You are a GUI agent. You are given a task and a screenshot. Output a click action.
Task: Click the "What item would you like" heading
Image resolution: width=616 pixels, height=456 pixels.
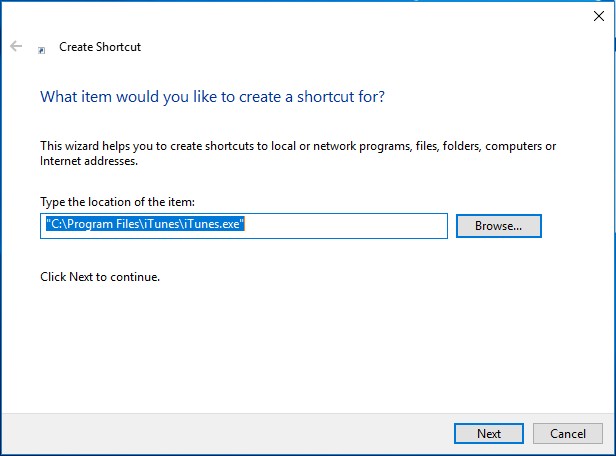click(x=212, y=97)
